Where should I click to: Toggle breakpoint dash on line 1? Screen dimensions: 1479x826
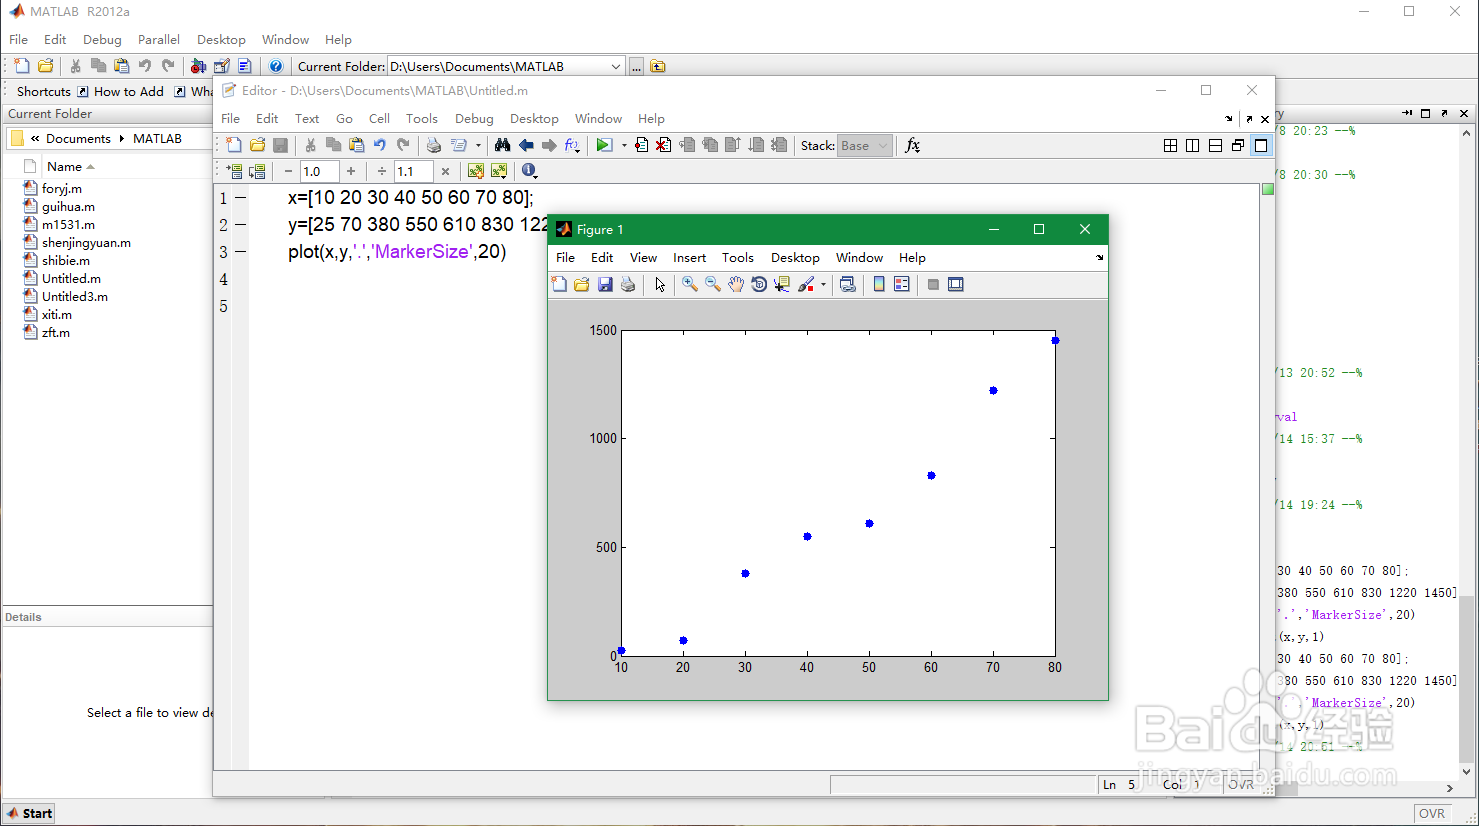coord(240,198)
